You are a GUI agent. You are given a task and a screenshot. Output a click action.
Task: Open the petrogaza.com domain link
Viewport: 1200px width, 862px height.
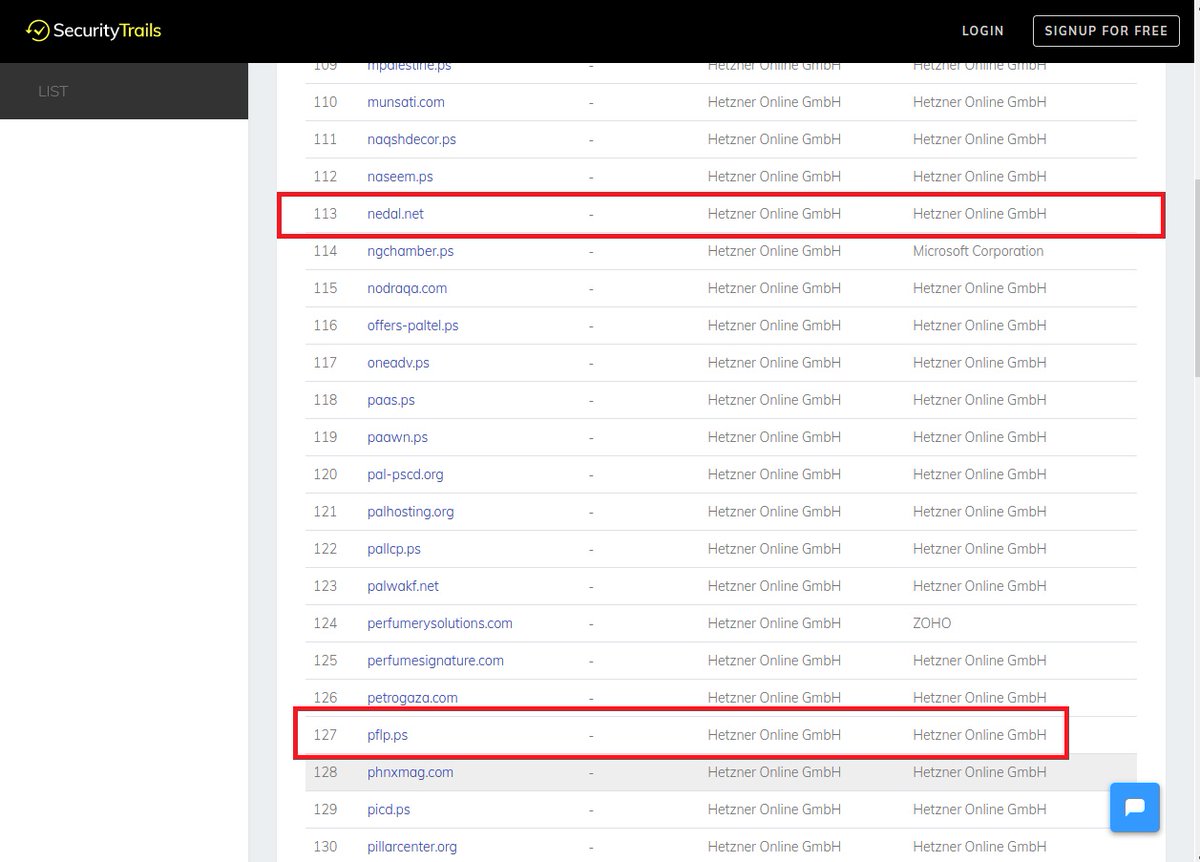[x=413, y=698]
